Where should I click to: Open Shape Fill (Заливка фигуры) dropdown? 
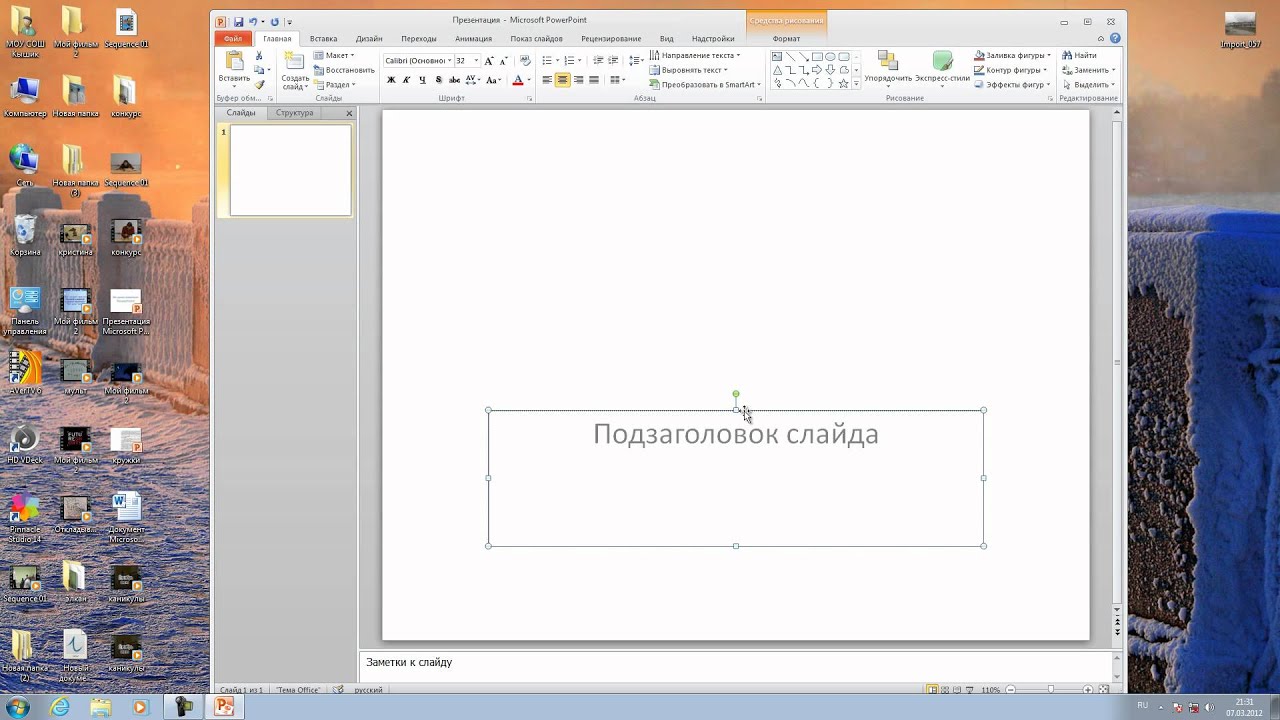coord(1013,56)
